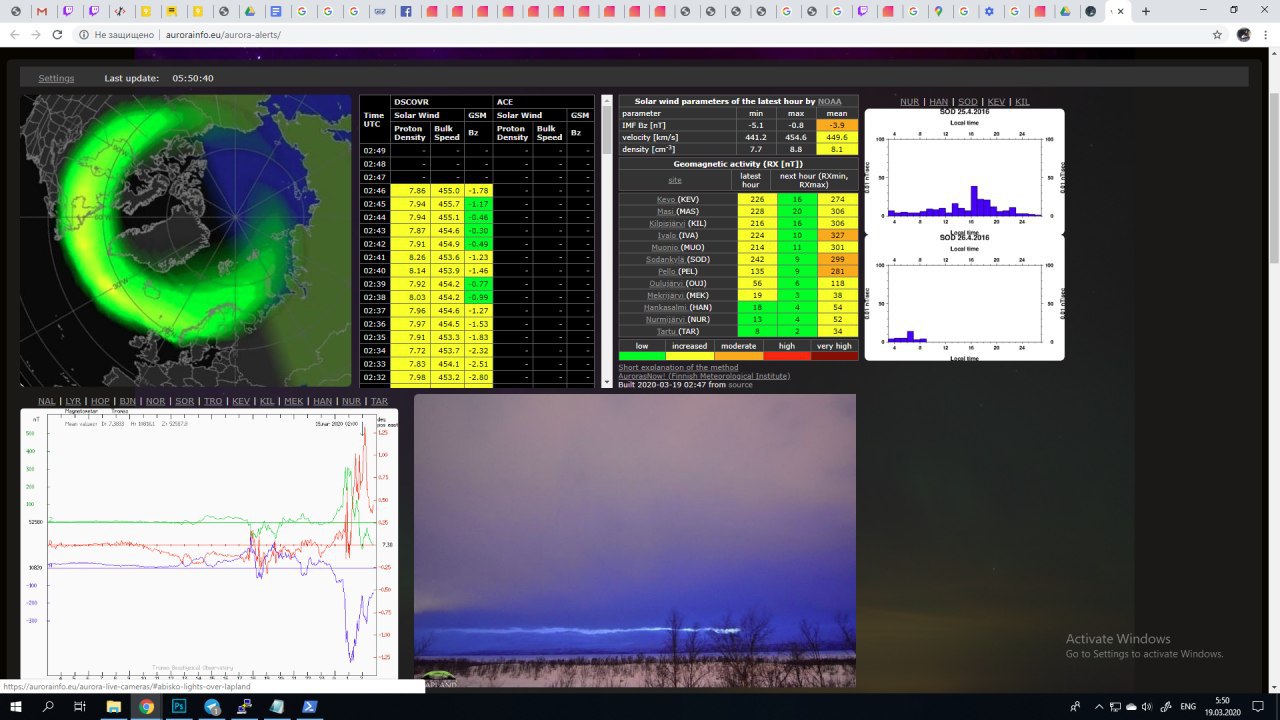Open Windows taskbar search
Viewport: 1280px width, 720px height.
click(x=47, y=706)
